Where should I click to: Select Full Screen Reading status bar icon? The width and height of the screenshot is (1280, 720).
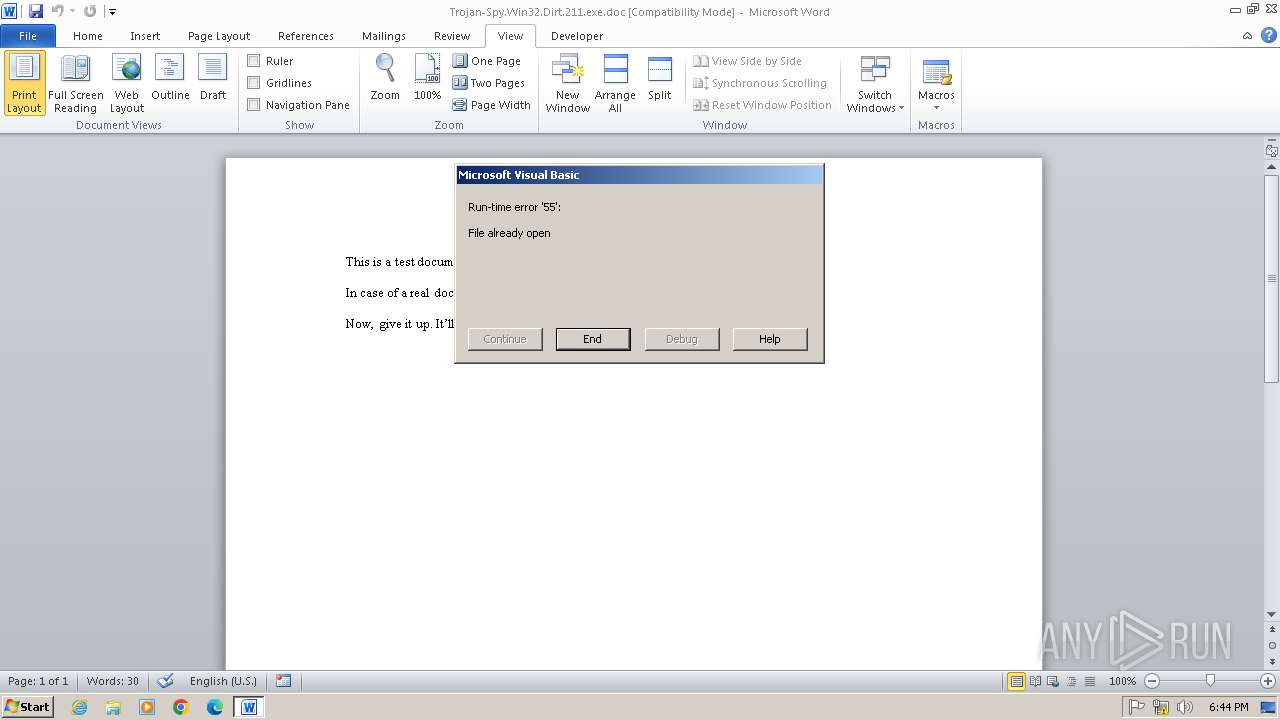click(x=1034, y=681)
